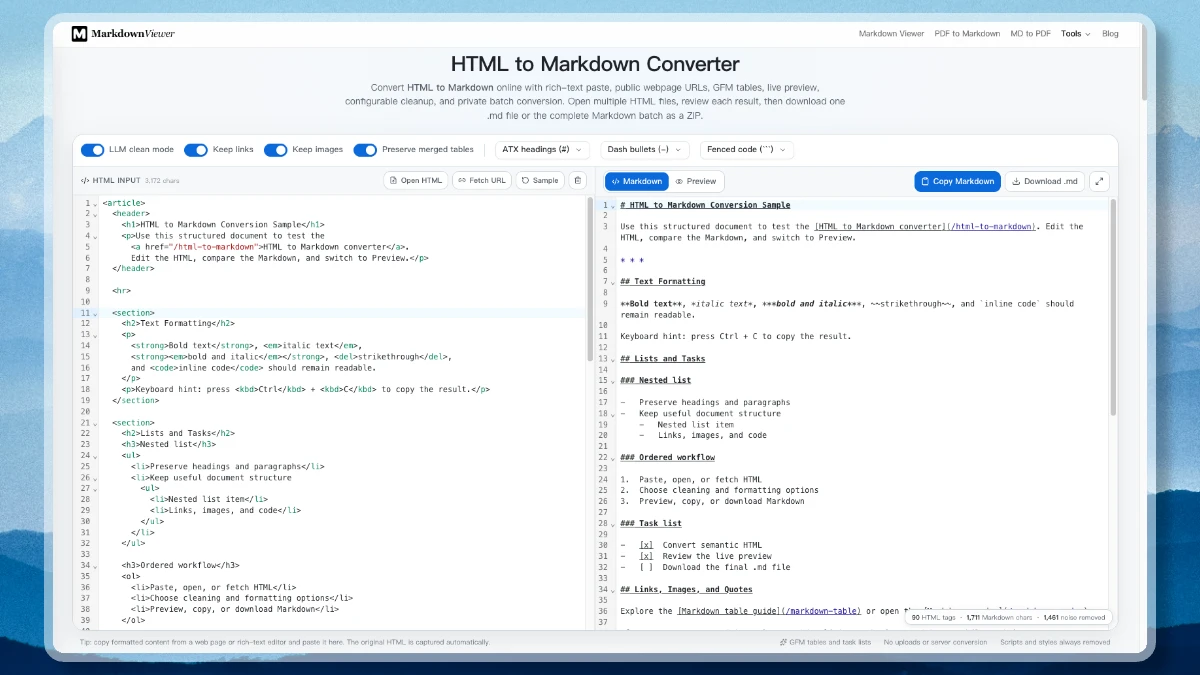
Task: Collapse Nested list fold in Markdown pane
Action: 612,381
